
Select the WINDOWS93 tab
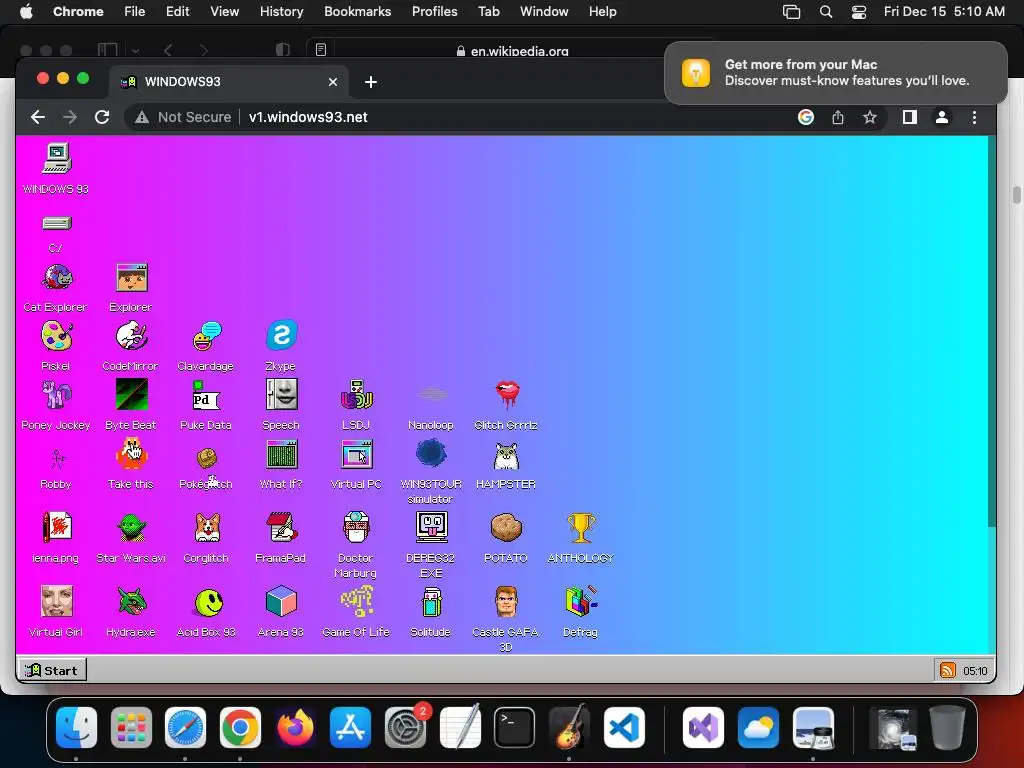click(x=229, y=82)
